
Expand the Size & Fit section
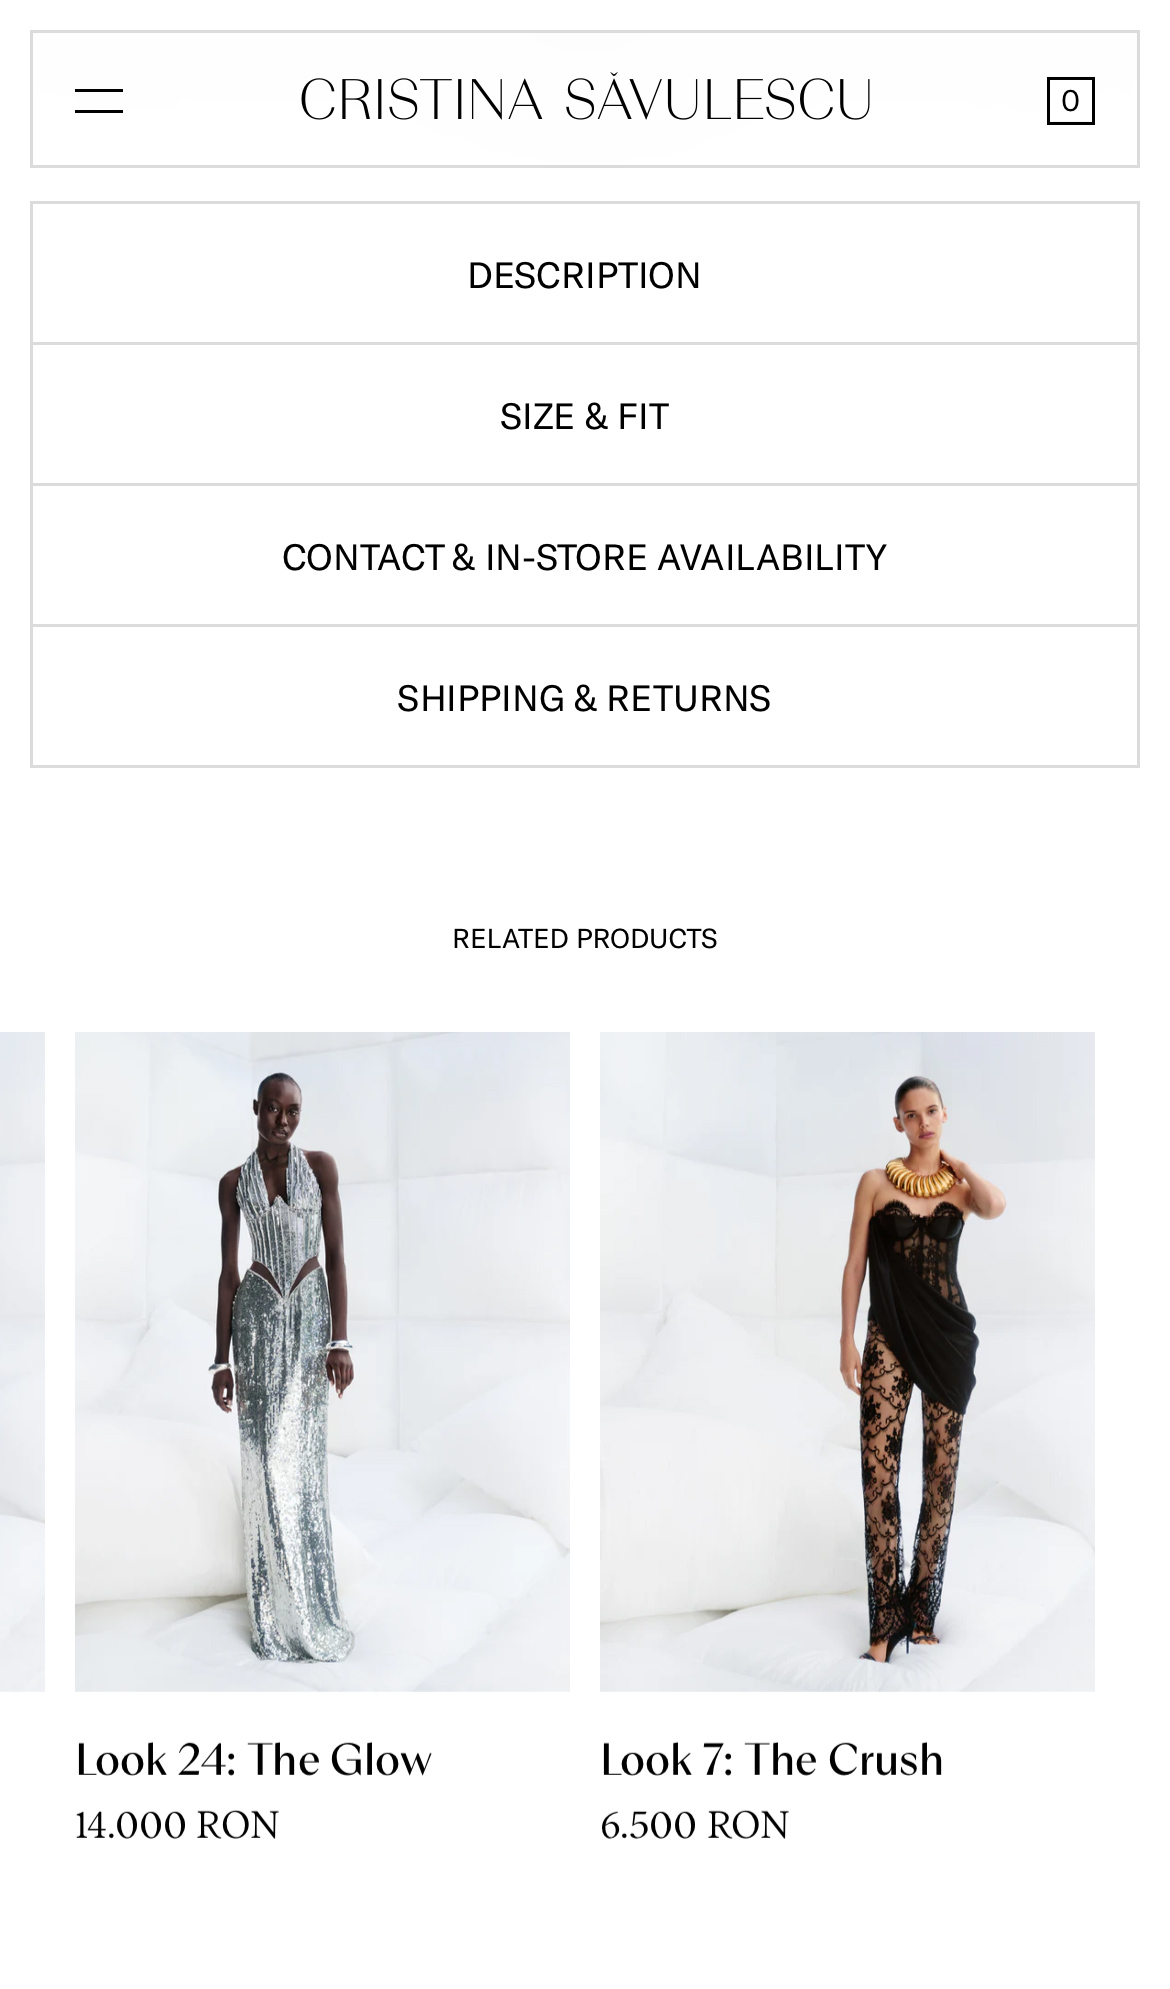585,415
